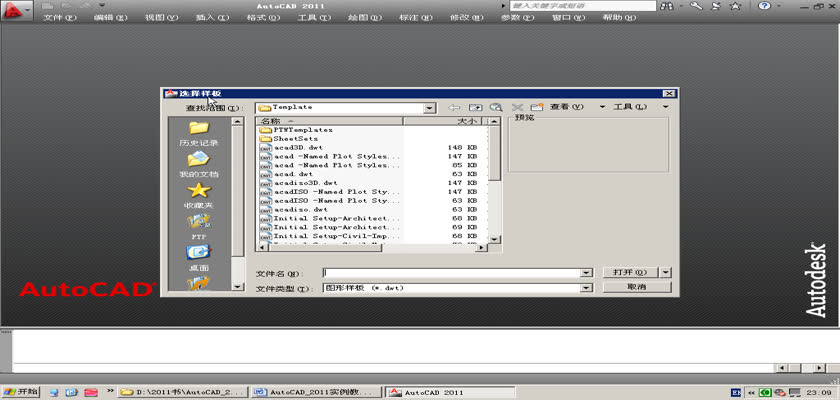Click the Create New Folder icon
The height and width of the screenshot is (400, 840).
[537, 107]
